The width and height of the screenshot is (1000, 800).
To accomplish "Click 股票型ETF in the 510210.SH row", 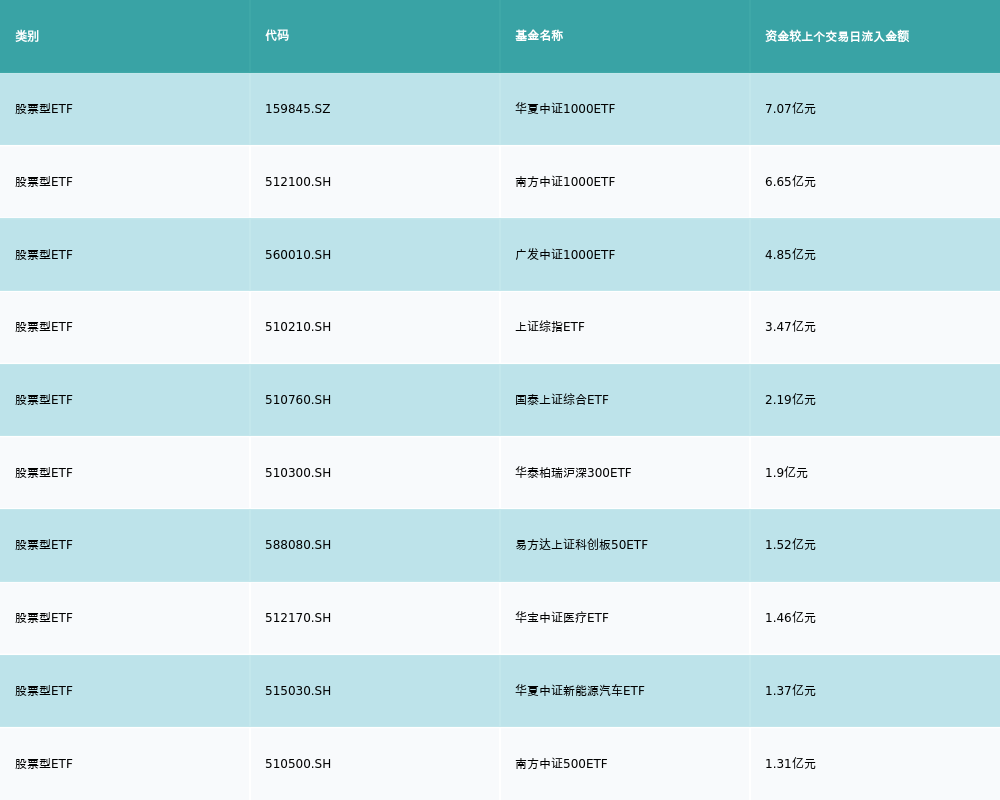I will point(44,327).
